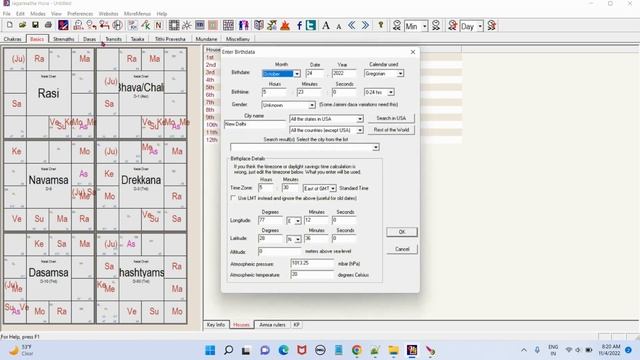Click Cancel in Enter Birthdata dialog
640x360 pixels.
coord(402,249)
